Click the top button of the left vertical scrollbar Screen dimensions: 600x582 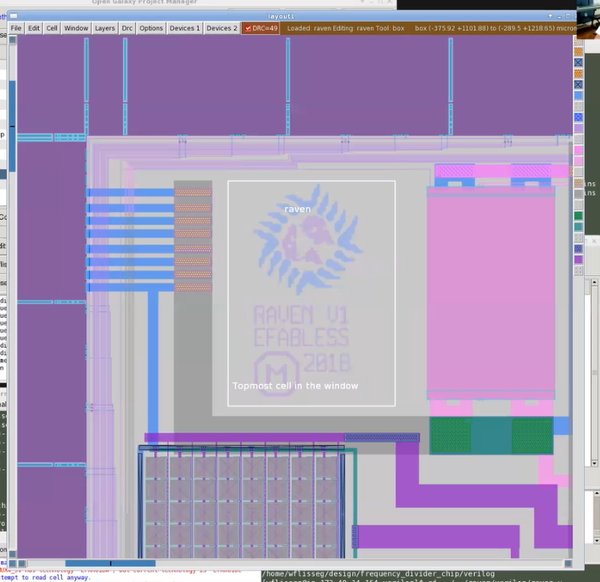(x=13, y=39)
